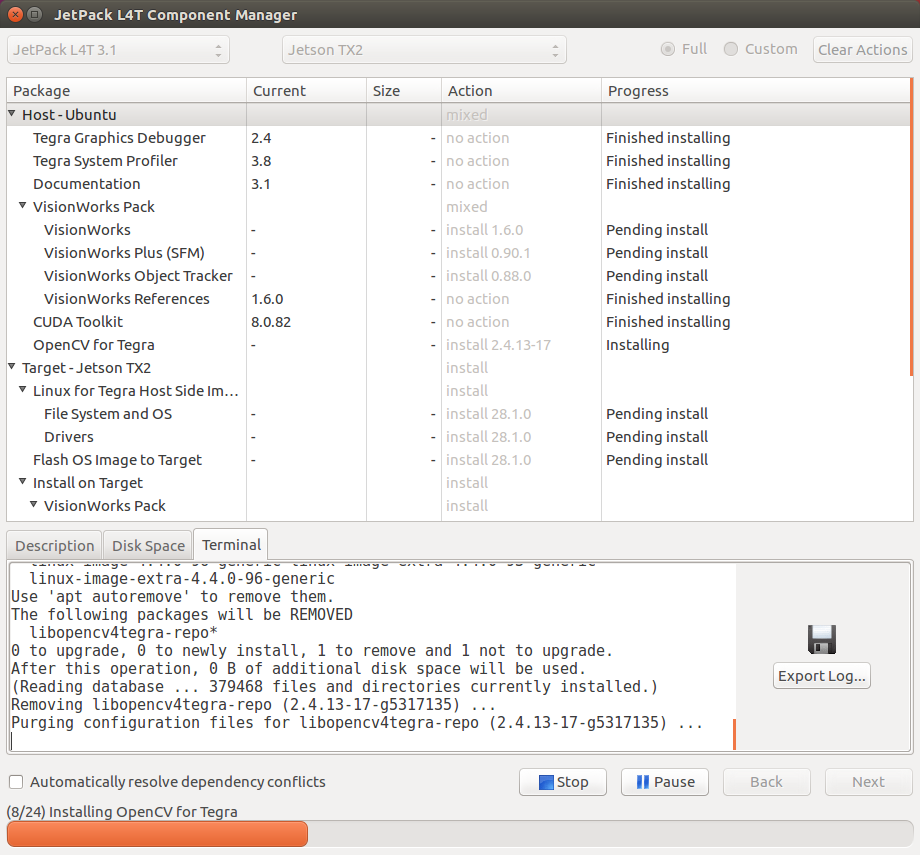Click the Export Log... button
Viewport: 920px width, 855px height.
[x=821, y=676]
